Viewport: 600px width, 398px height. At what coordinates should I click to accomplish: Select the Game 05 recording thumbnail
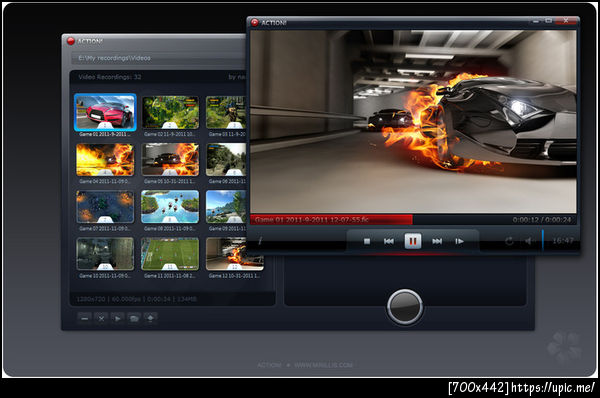[170, 160]
